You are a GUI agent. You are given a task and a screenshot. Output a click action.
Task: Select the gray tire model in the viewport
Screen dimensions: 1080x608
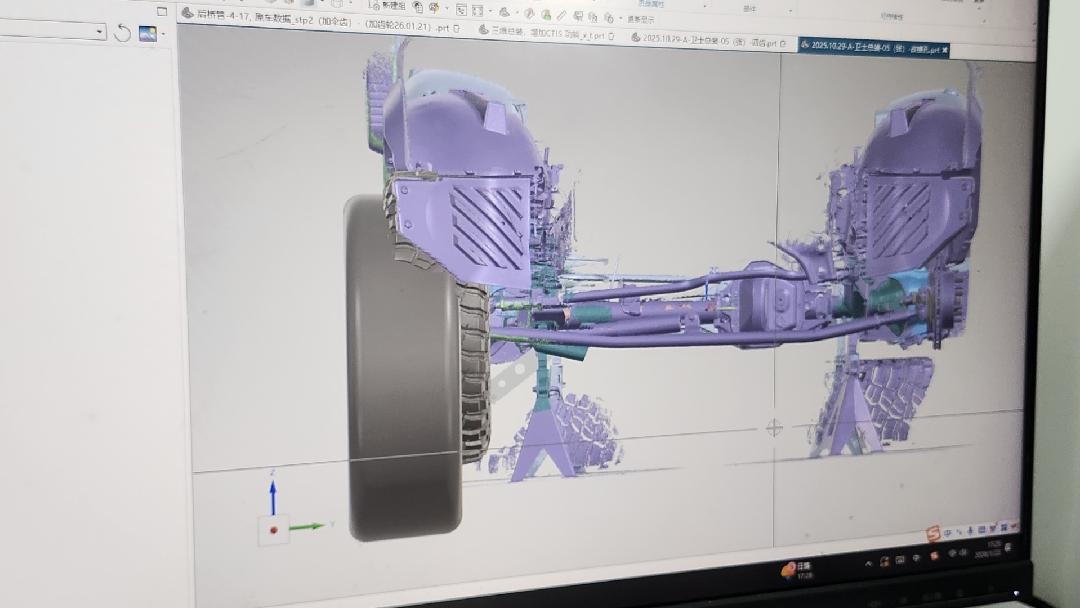click(x=400, y=370)
